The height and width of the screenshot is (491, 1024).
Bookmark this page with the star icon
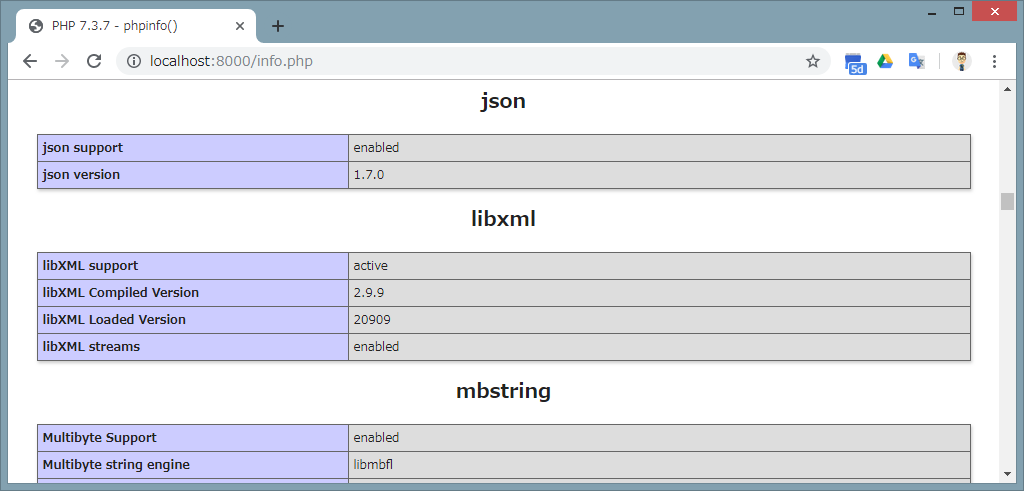click(x=812, y=61)
